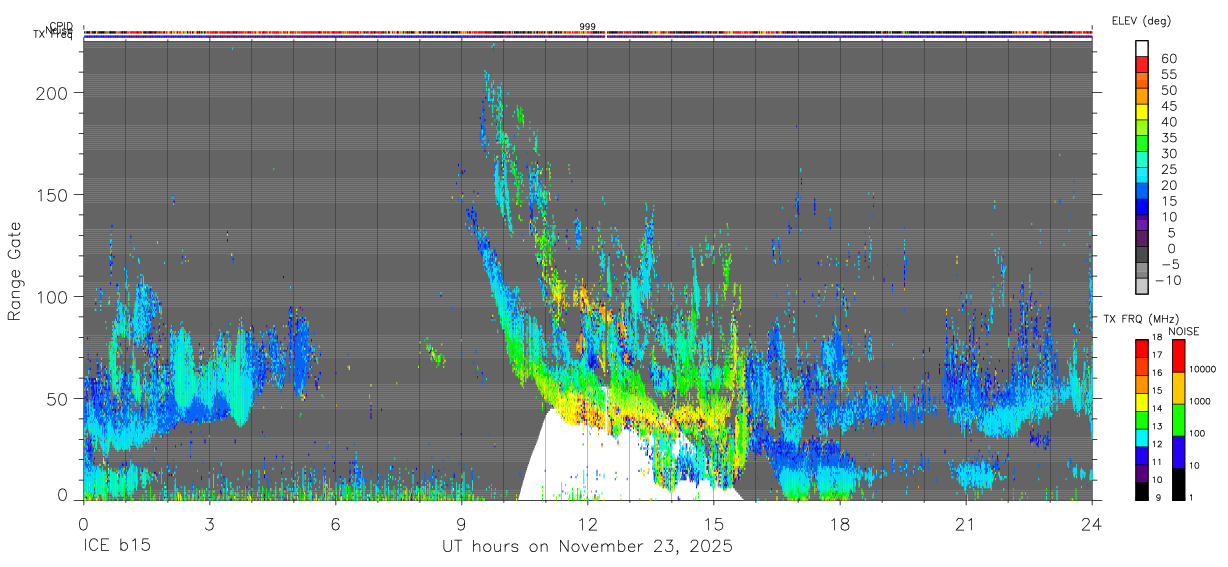The image size is (1228, 567).
Task: Click the '24' tick on UT hours axis
Action: [x=1092, y=524]
